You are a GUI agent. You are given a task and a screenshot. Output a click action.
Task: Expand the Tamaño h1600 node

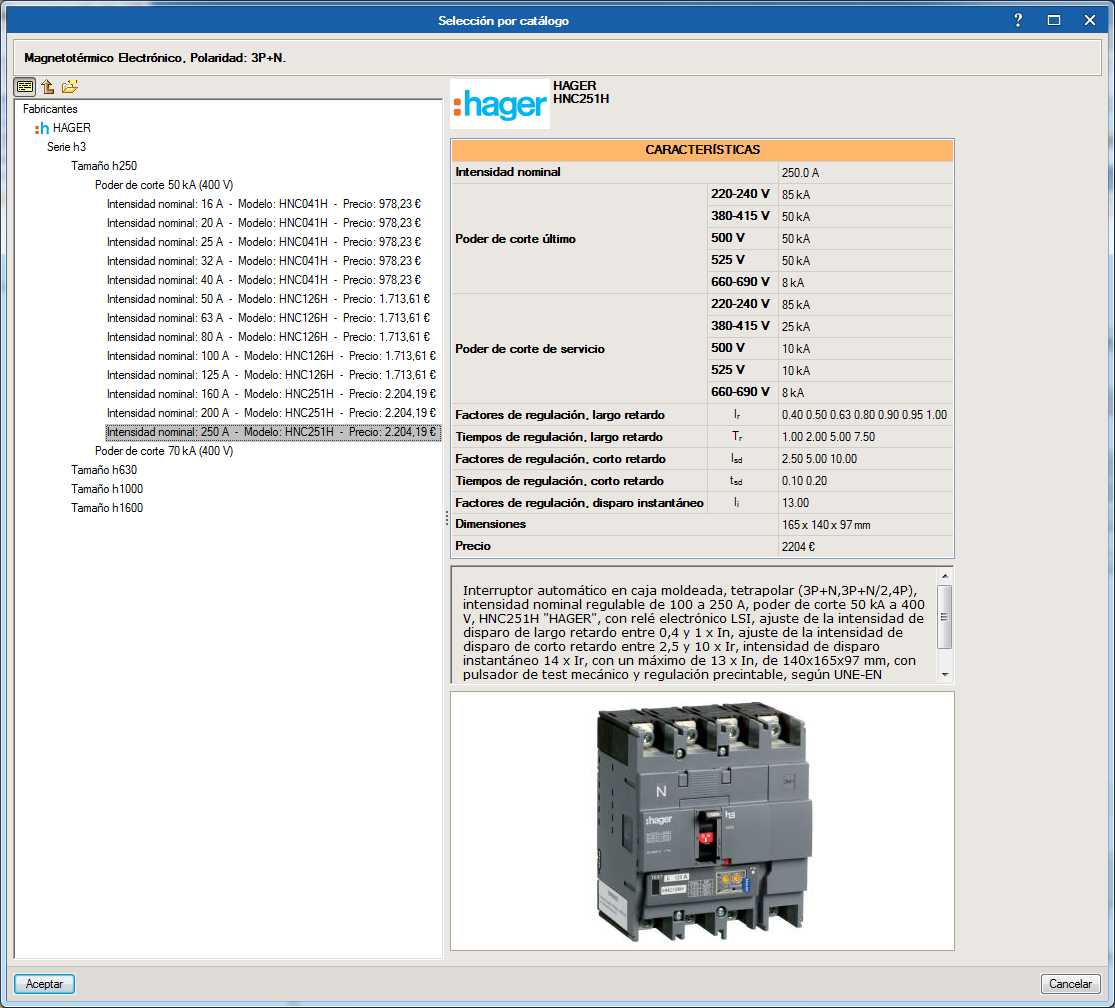(107, 508)
